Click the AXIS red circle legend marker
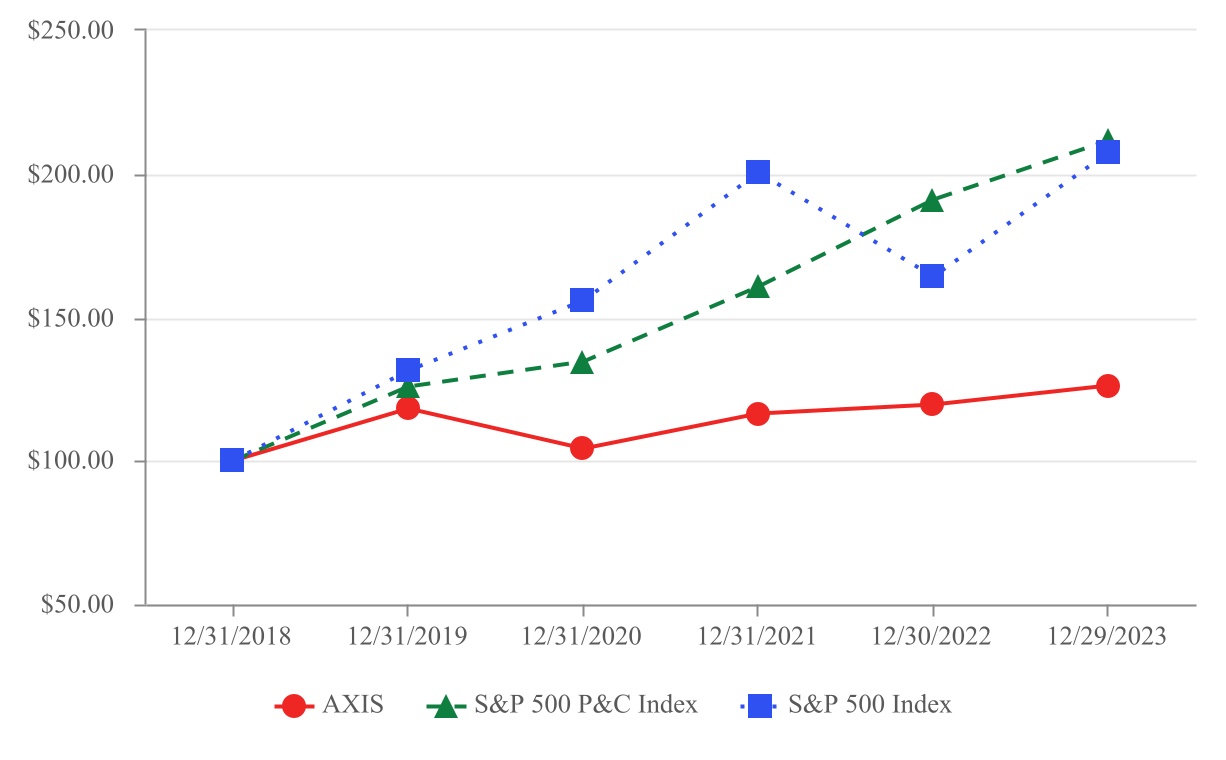 [293, 705]
